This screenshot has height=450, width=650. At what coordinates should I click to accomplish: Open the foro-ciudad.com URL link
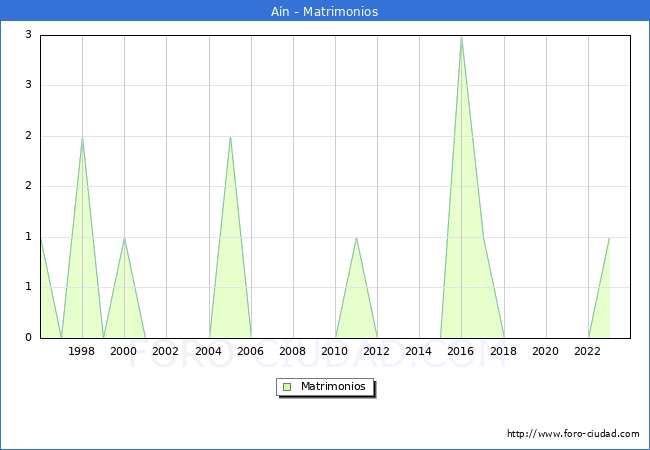pos(573,434)
